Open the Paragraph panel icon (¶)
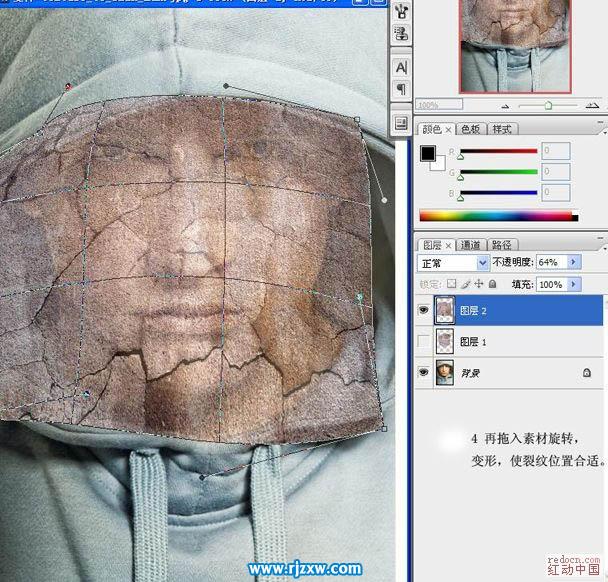 point(401,89)
